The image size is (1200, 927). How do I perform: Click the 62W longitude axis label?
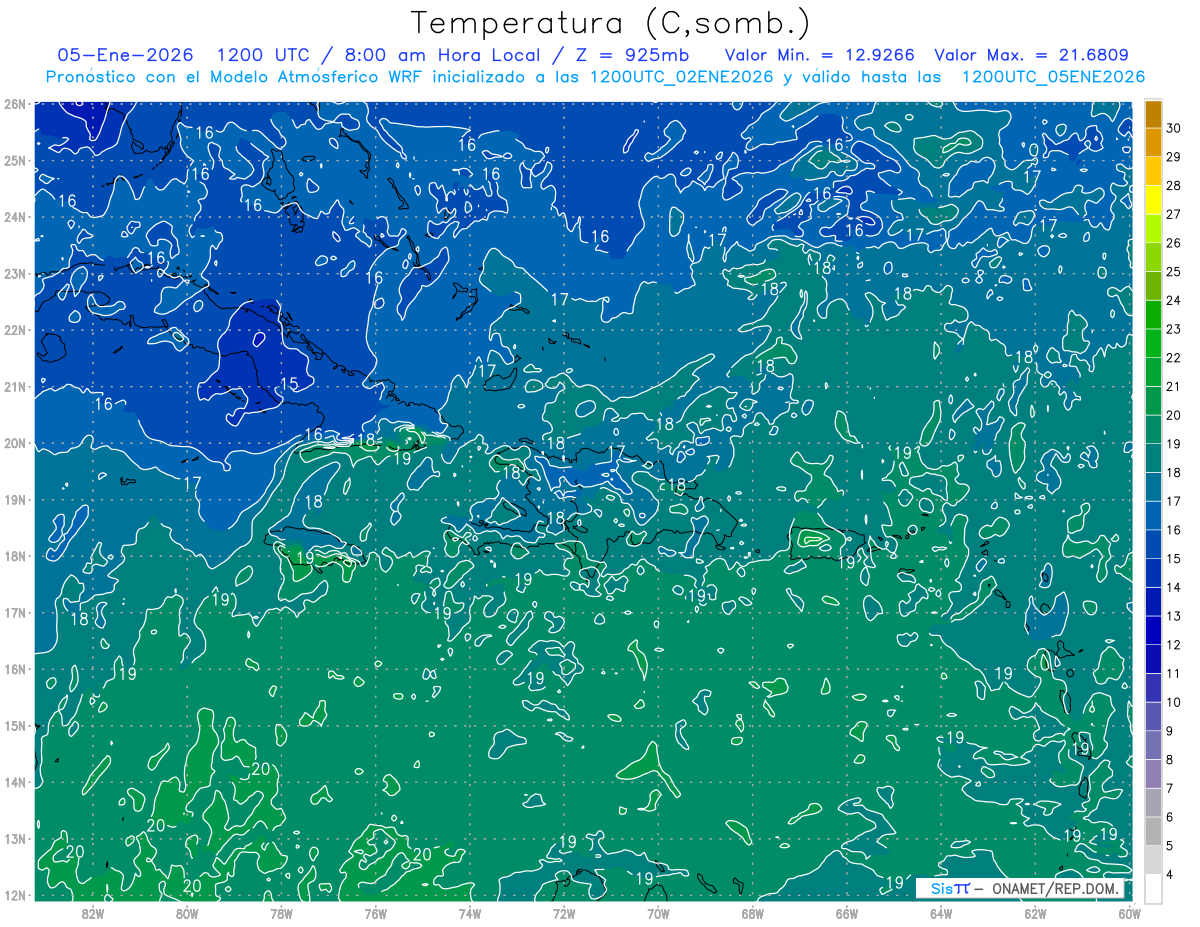1035,912
